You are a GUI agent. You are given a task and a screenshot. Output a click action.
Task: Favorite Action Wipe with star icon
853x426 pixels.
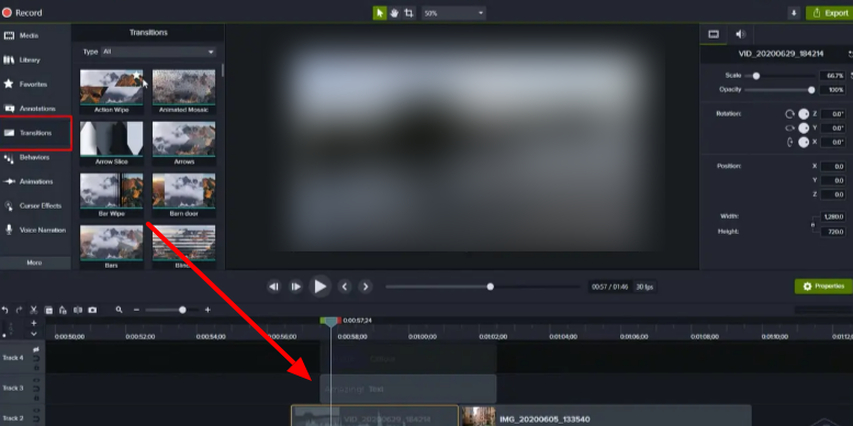click(136, 76)
